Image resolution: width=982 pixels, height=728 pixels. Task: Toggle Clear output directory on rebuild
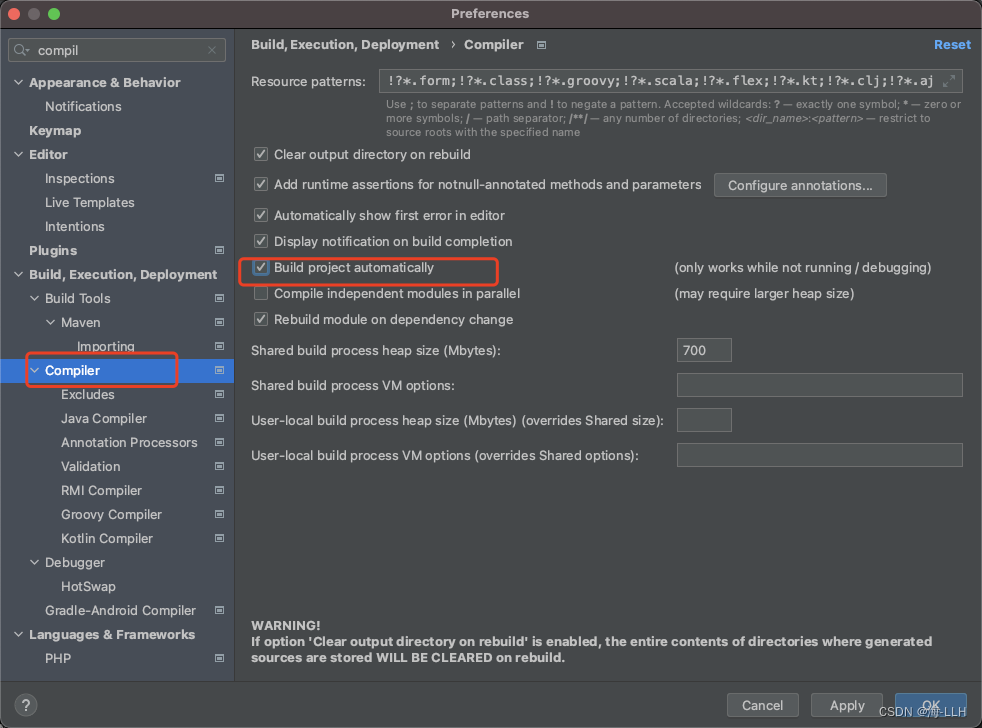(x=261, y=154)
